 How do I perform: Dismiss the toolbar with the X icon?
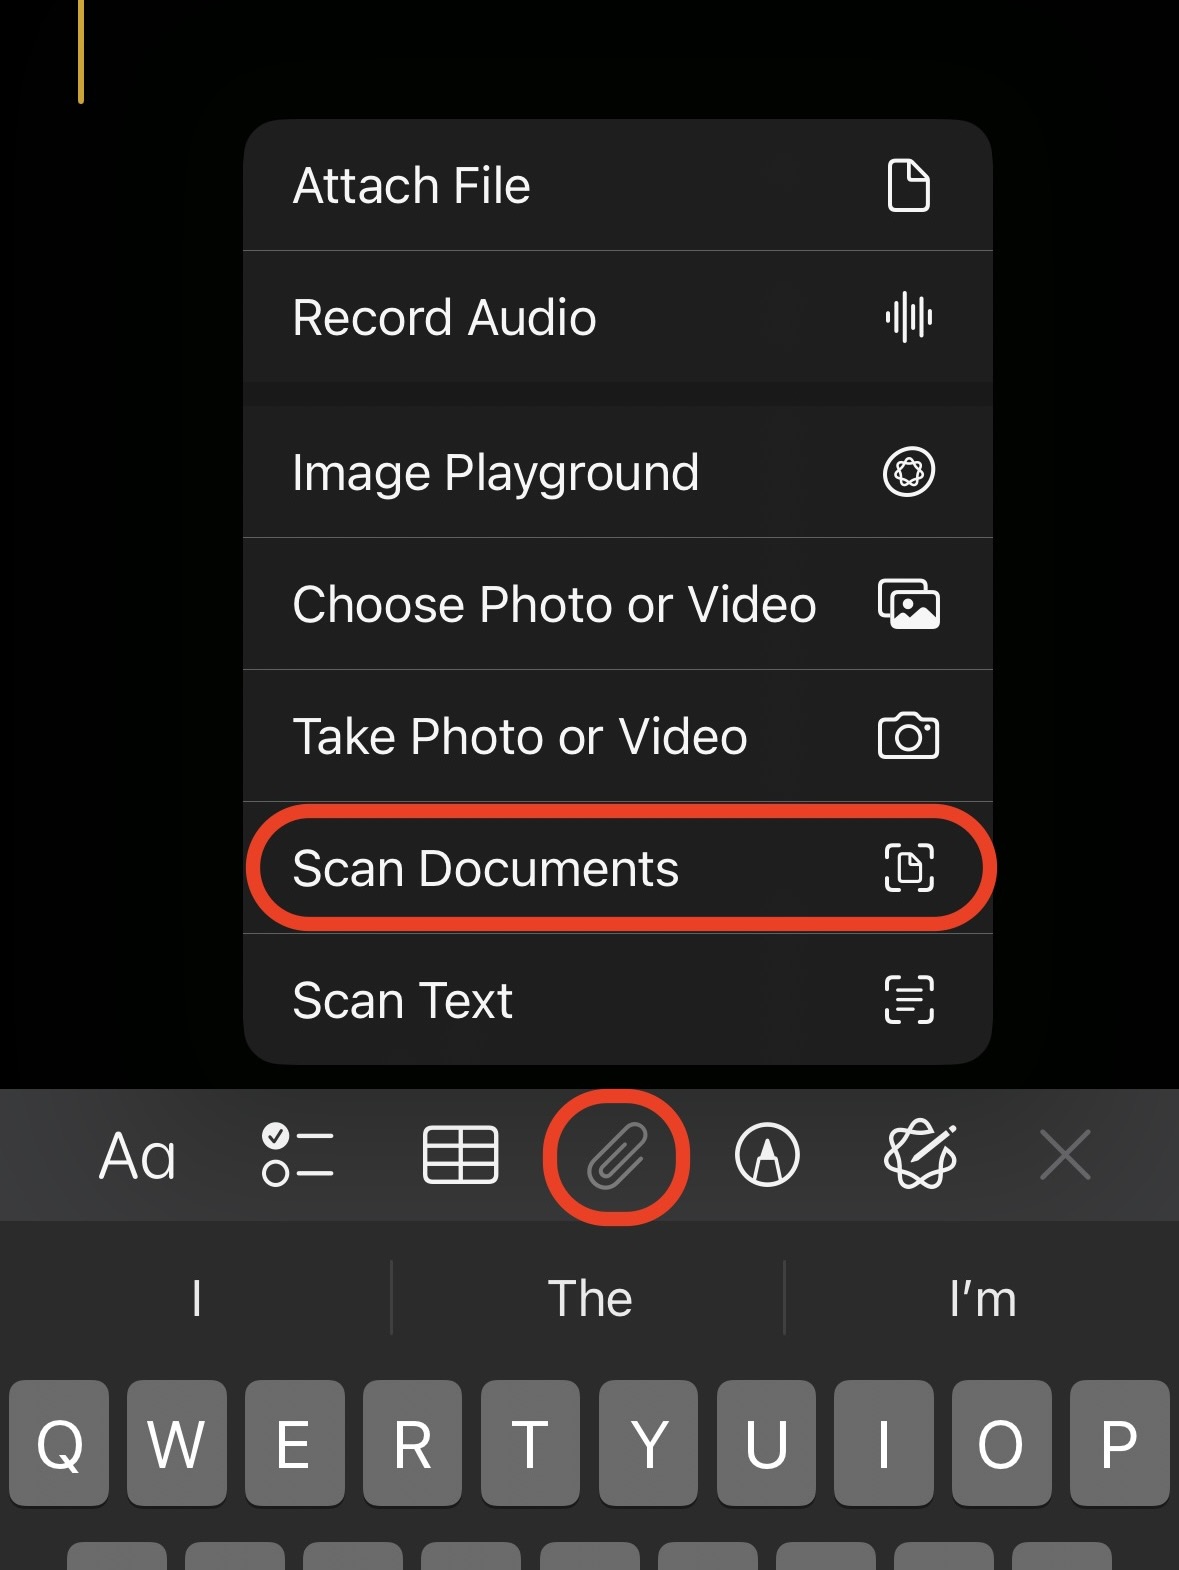pyautogui.click(x=1065, y=1155)
